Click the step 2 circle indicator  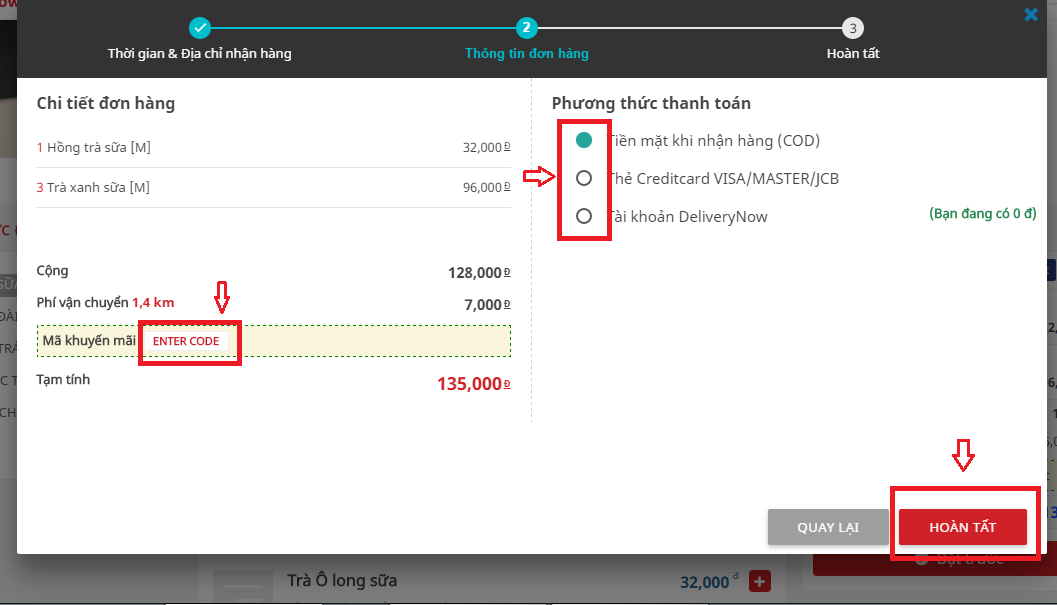pyautogui.click(x=526, y=28)
